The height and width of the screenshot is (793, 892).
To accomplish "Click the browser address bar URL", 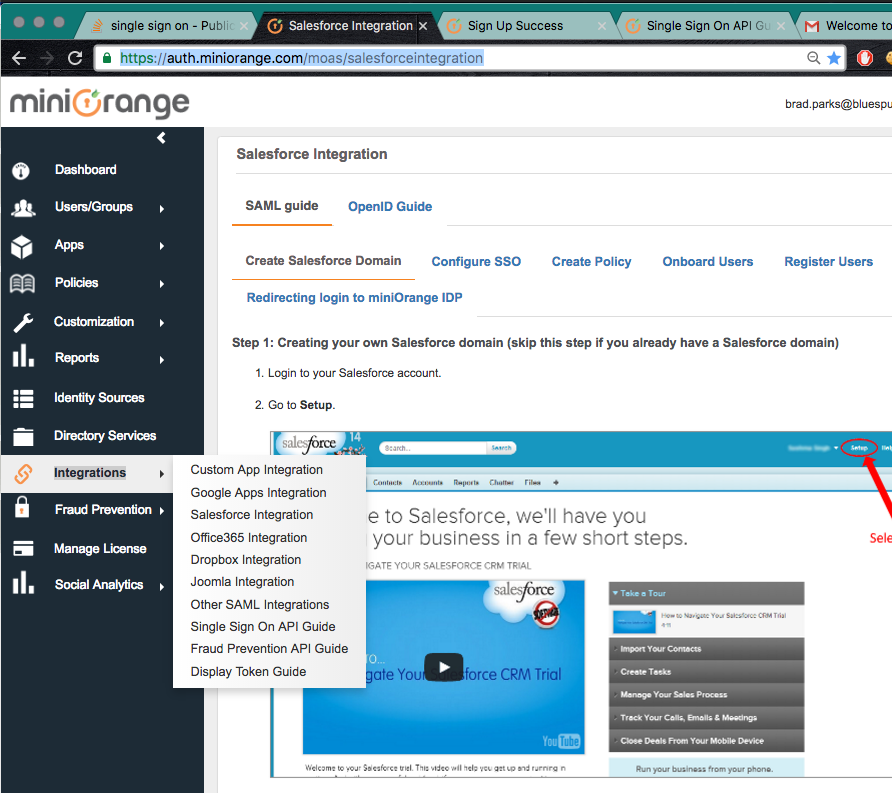I will tap(302, 58).
